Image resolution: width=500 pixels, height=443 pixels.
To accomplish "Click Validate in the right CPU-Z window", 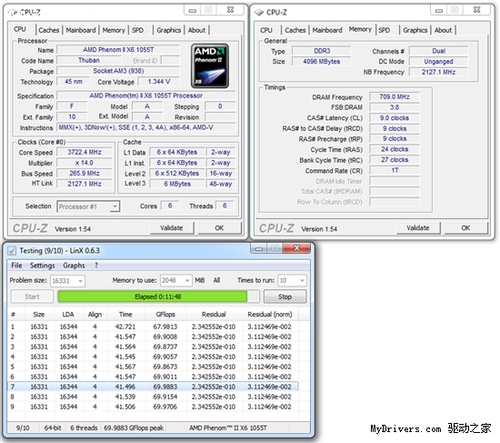I will pos(418,228).
